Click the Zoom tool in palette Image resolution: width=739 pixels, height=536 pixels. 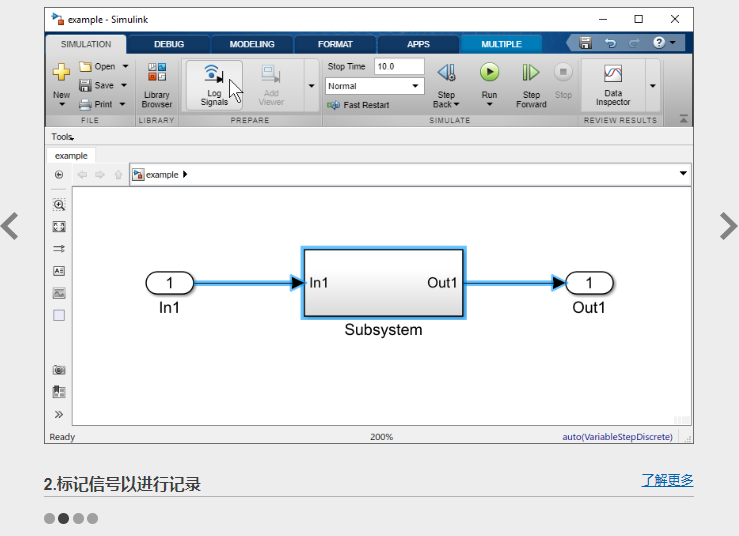click(59, 205)
